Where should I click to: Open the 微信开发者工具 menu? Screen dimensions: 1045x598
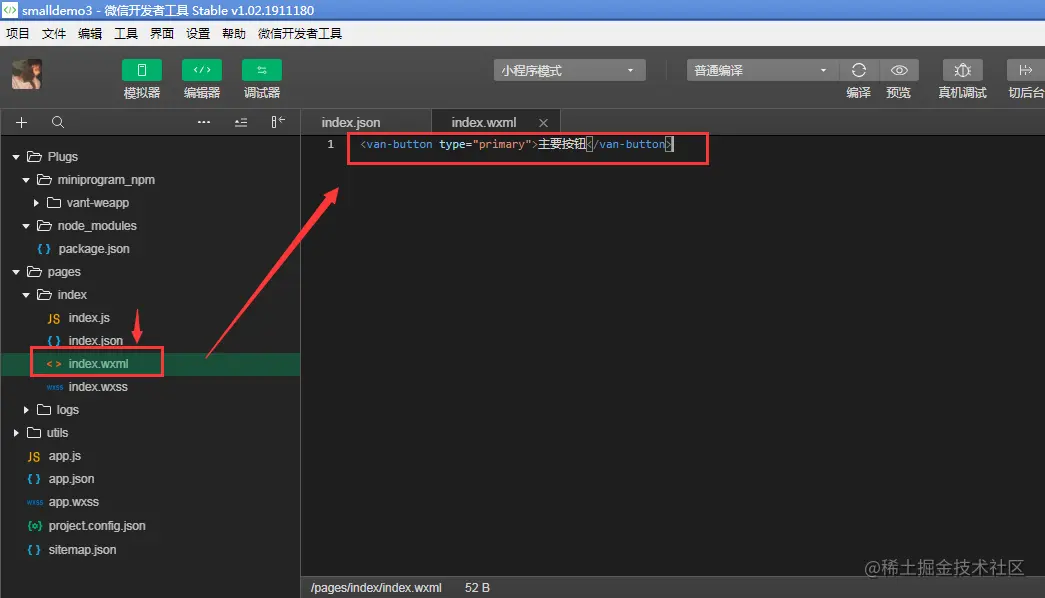300,33
